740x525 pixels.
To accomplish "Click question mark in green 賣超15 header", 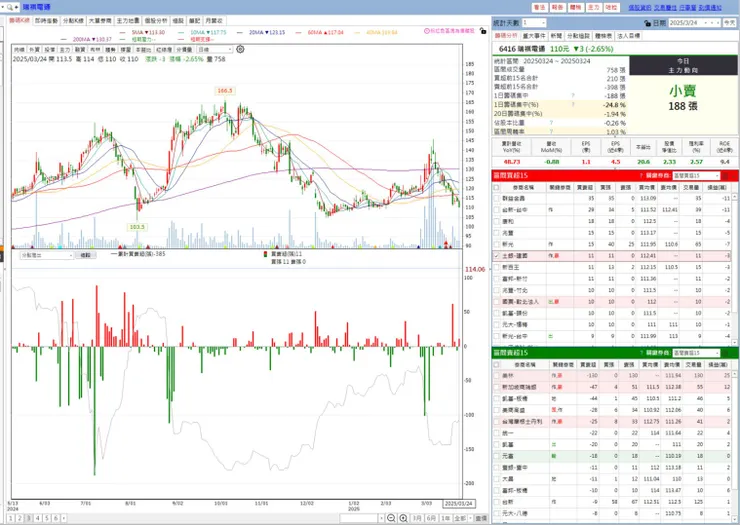I will pyautogui.click(x=641, y=353).
